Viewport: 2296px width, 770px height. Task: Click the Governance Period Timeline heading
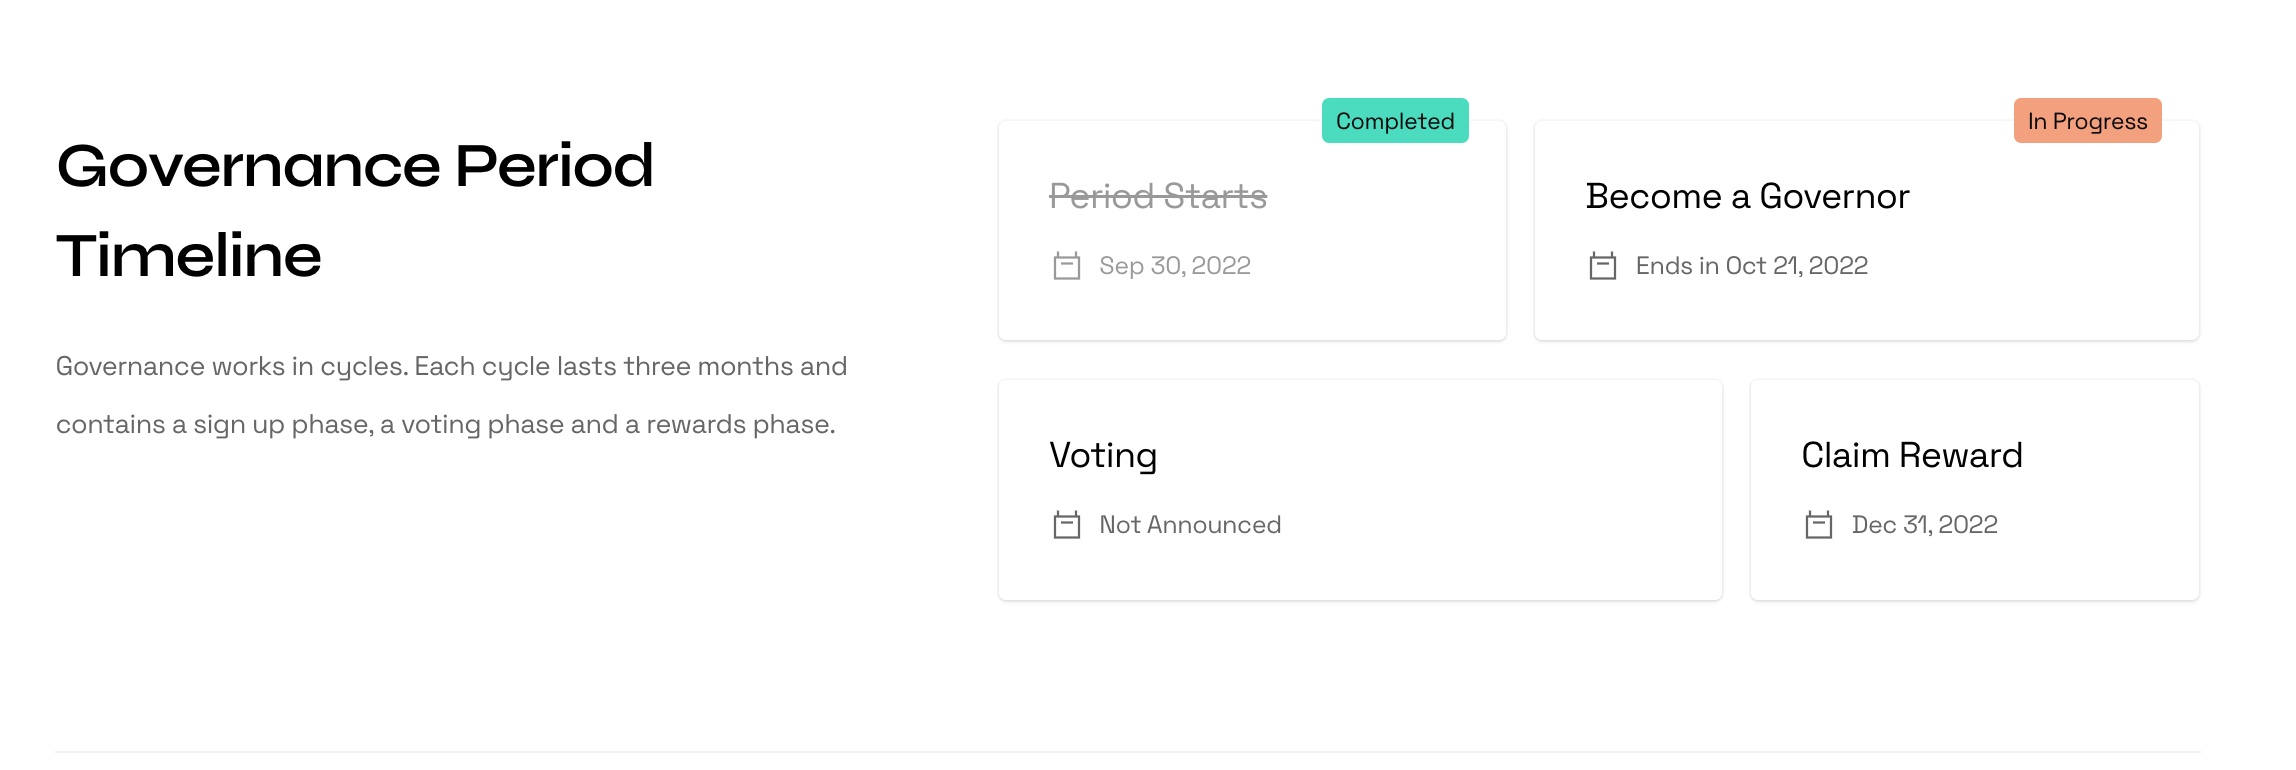pos(355,210)
